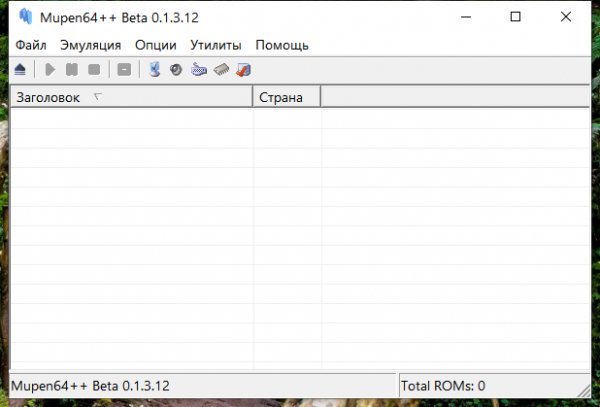
Task: Open video plugin settings icon
Action: point(154,70)
